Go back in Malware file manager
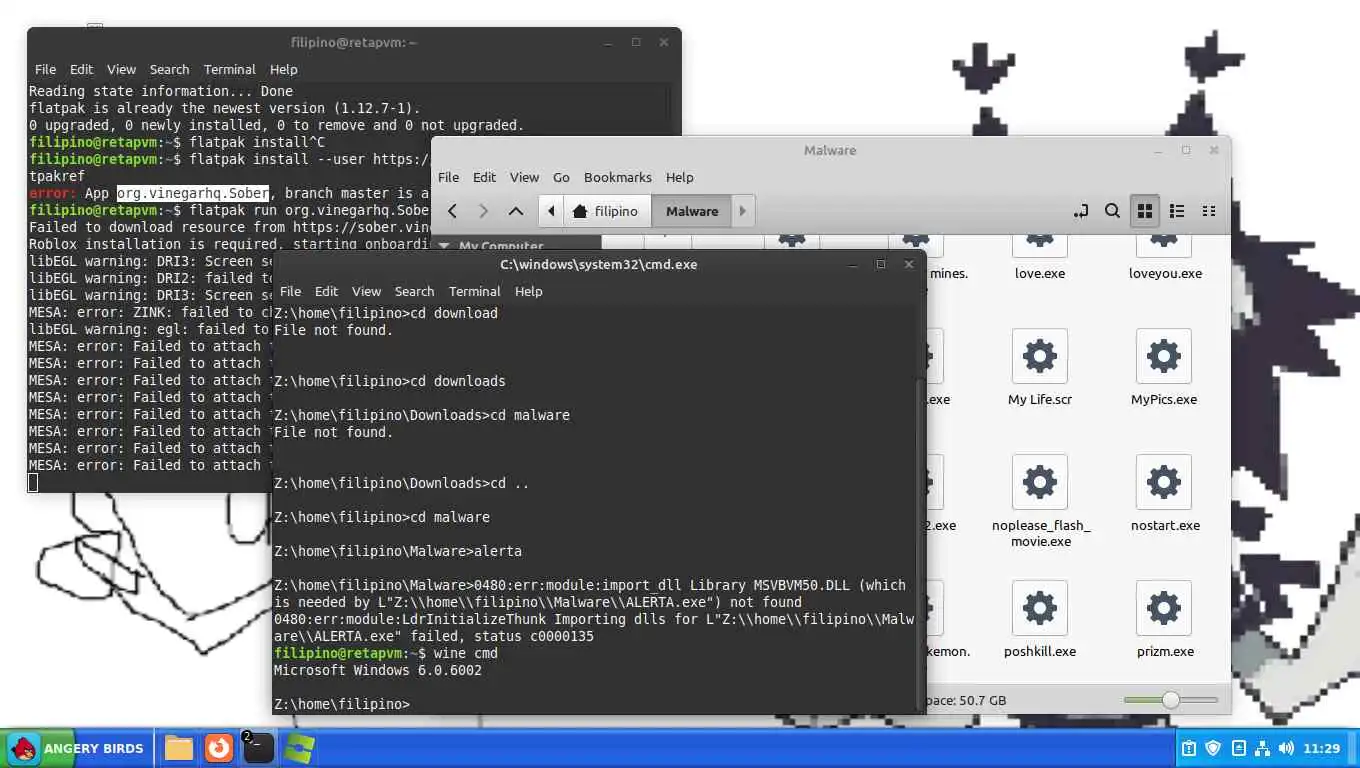 [x=452, y=211]
